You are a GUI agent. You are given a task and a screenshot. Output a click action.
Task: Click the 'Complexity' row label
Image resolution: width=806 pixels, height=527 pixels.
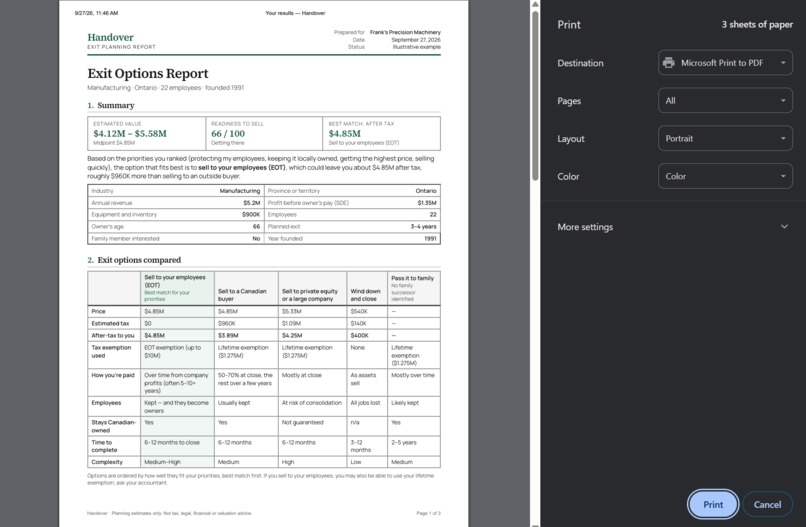coord(107,462)
